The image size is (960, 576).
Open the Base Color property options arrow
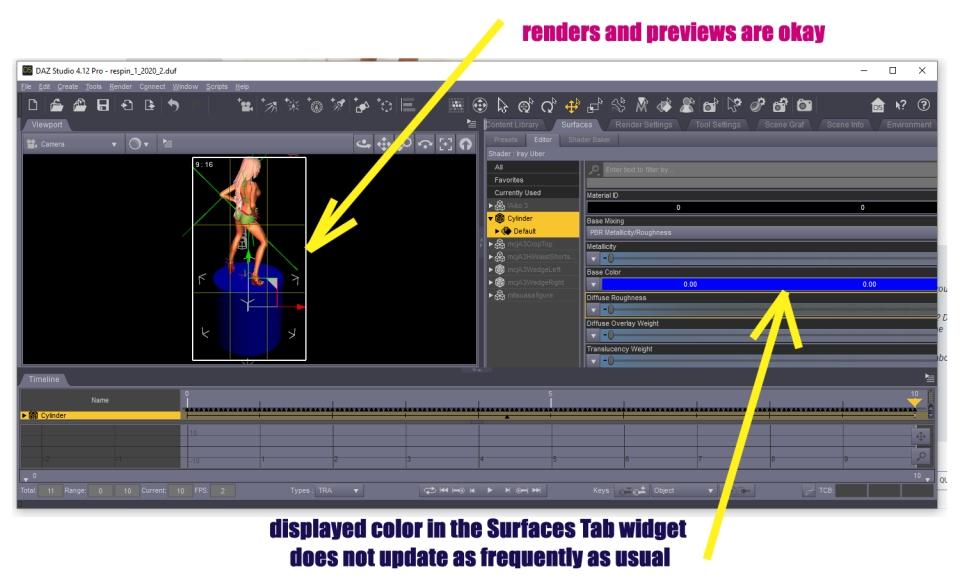coord(593,285)
